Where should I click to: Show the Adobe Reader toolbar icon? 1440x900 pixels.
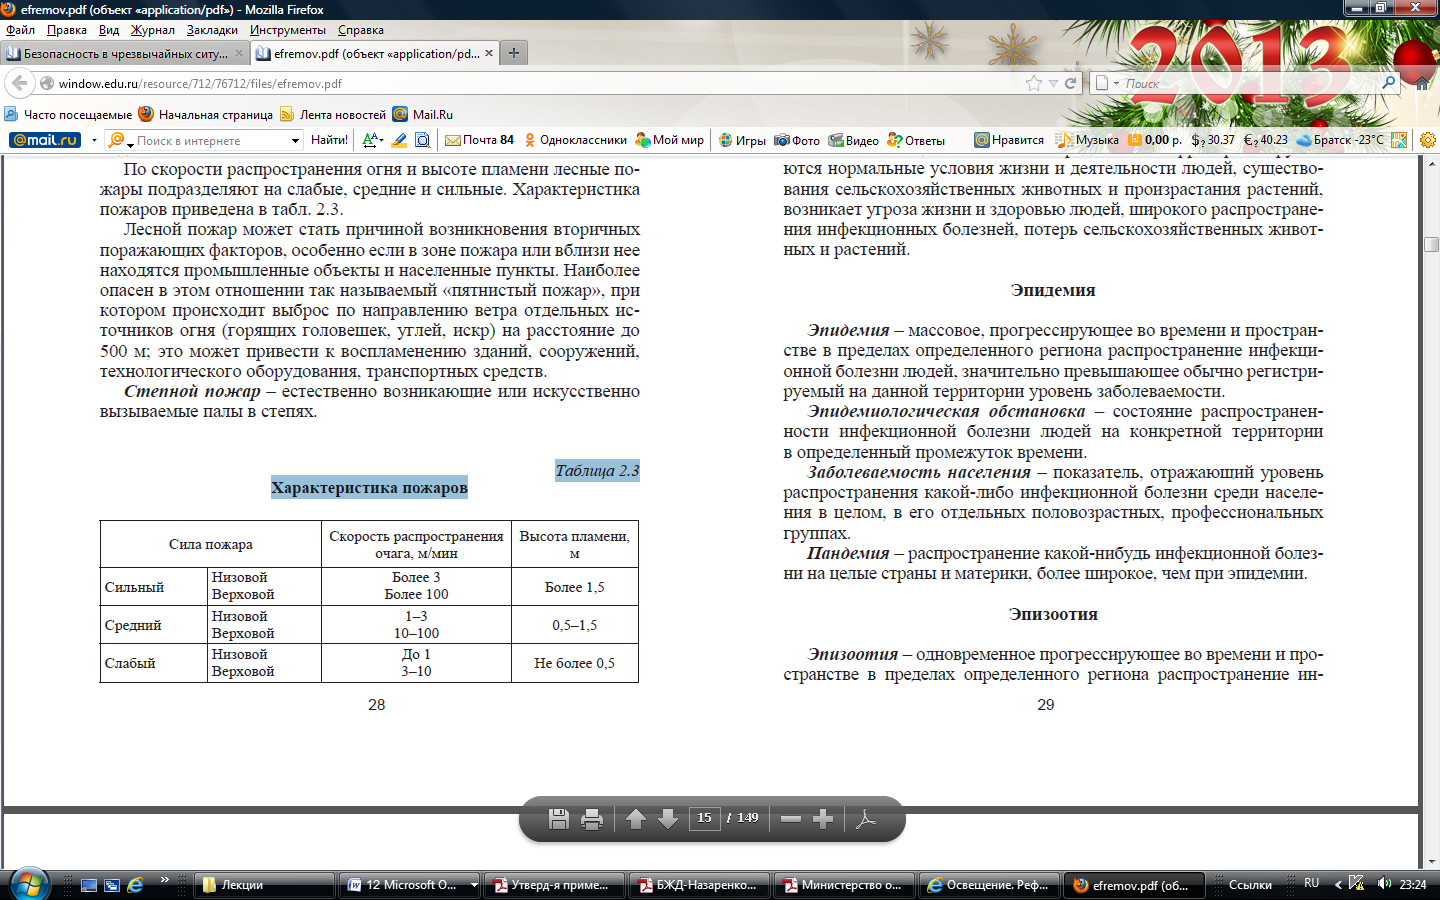[866, 819]
